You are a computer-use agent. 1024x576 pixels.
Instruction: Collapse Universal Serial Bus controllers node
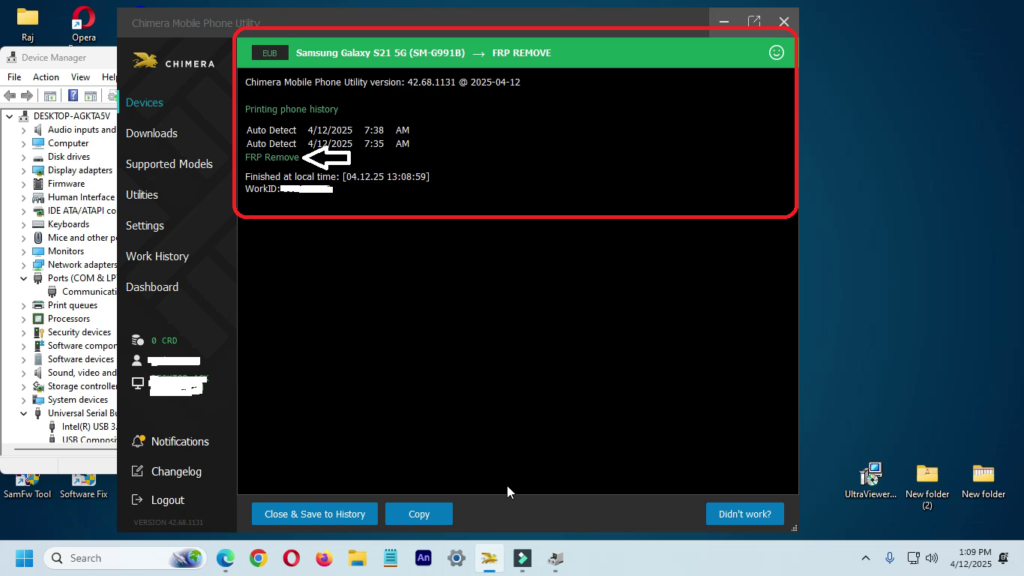click(24, 413)
